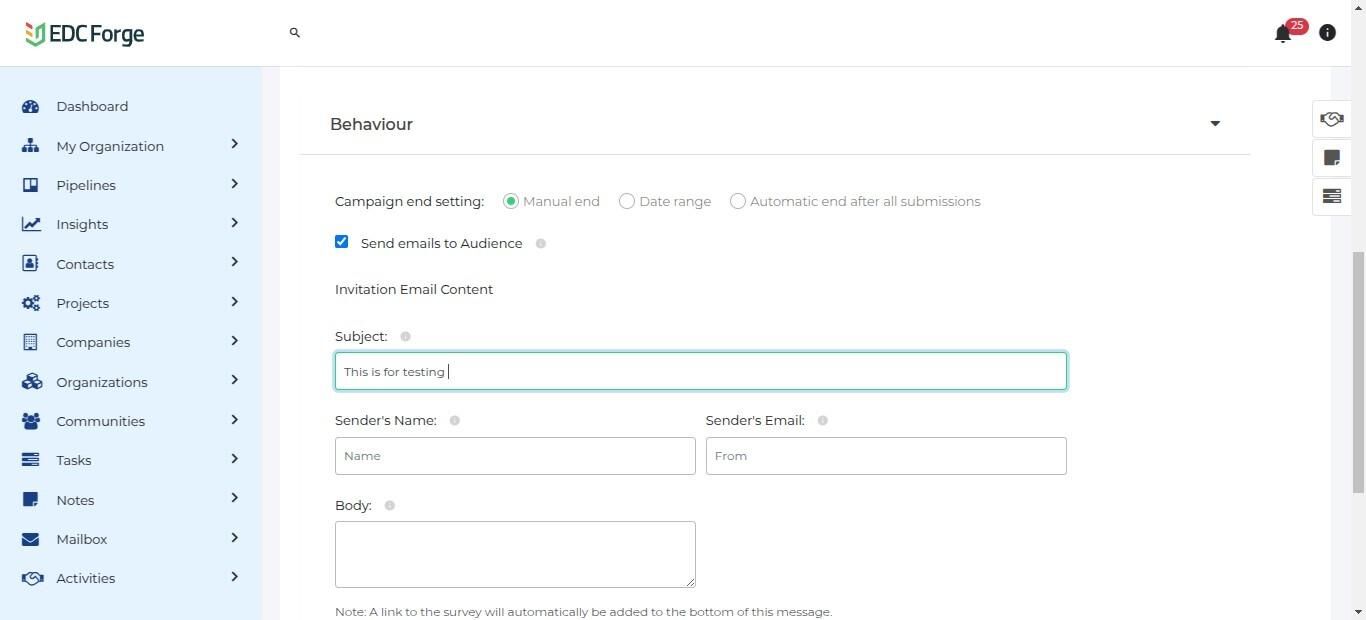Click the EDC Forge logo
The image size is (1366, 620).
tap(85, 34)
